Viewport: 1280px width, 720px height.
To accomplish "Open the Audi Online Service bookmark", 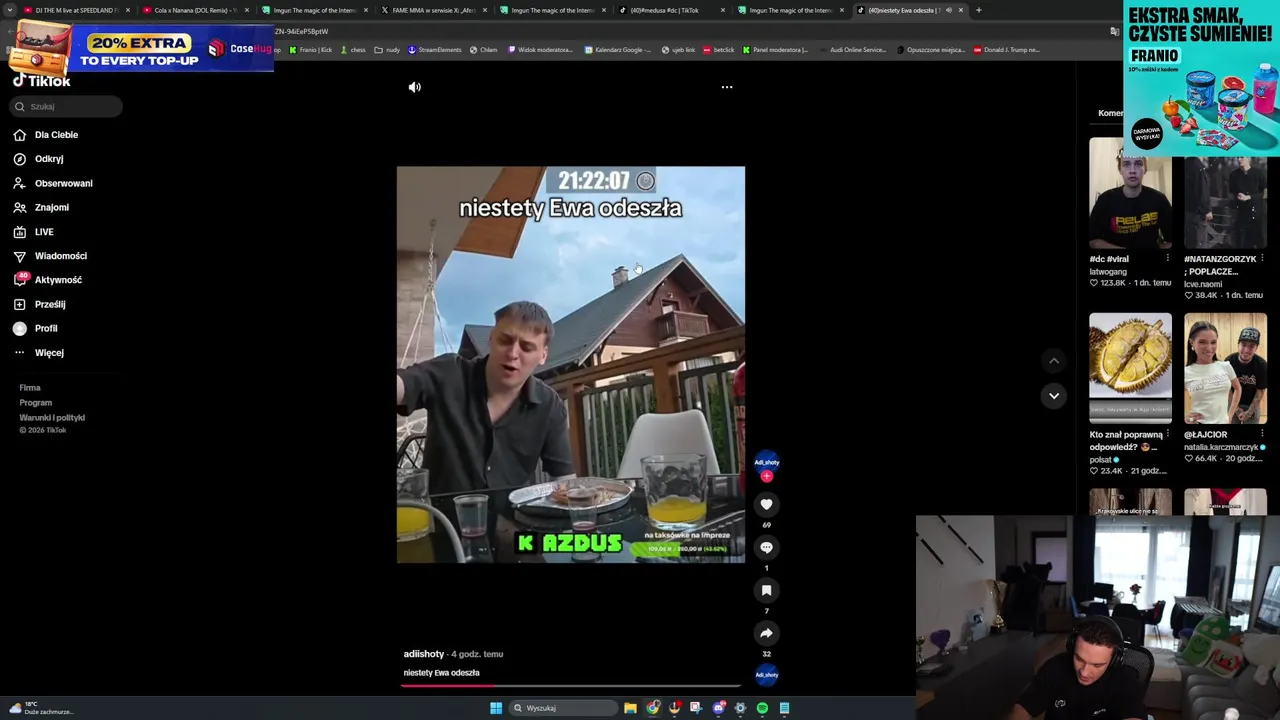I will pos(852,50).
